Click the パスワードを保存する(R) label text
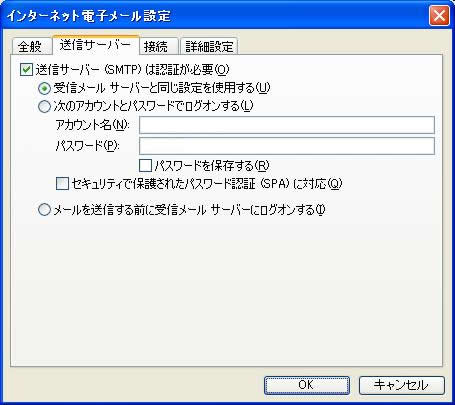The width and height of the screenshot is (455, 405). pyautogui.click(x=212, y=165)
